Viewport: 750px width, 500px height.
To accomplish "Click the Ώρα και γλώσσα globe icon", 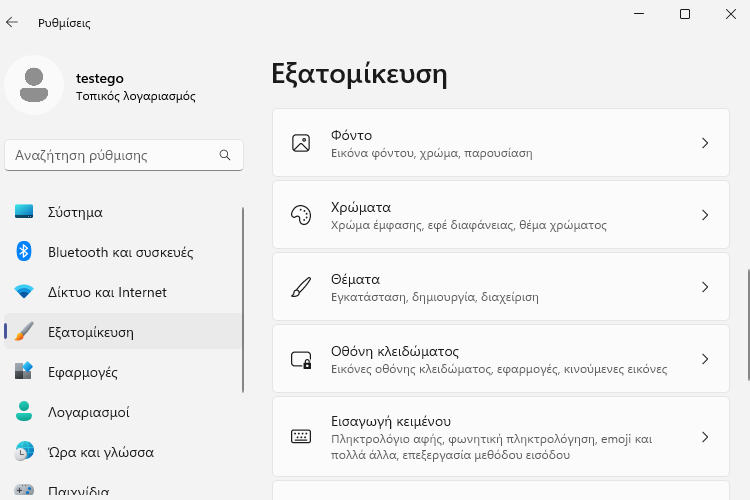I will [25, 452].
